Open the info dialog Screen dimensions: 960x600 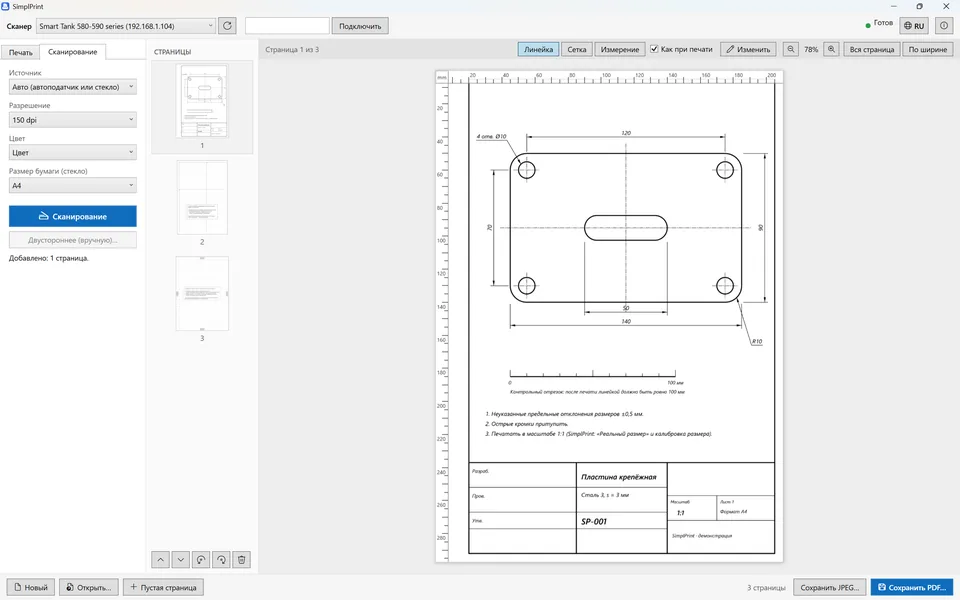[943, 26]
